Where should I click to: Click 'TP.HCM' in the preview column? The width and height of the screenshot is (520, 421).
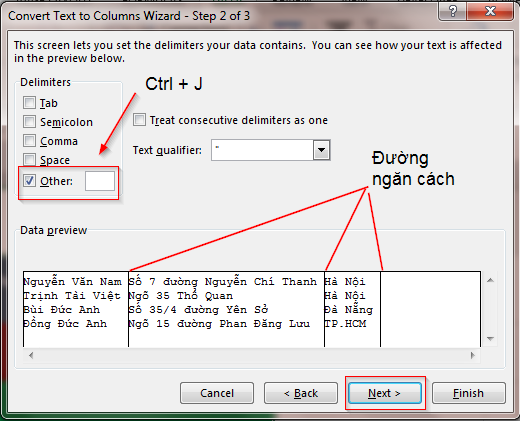(x=345, y=324)
